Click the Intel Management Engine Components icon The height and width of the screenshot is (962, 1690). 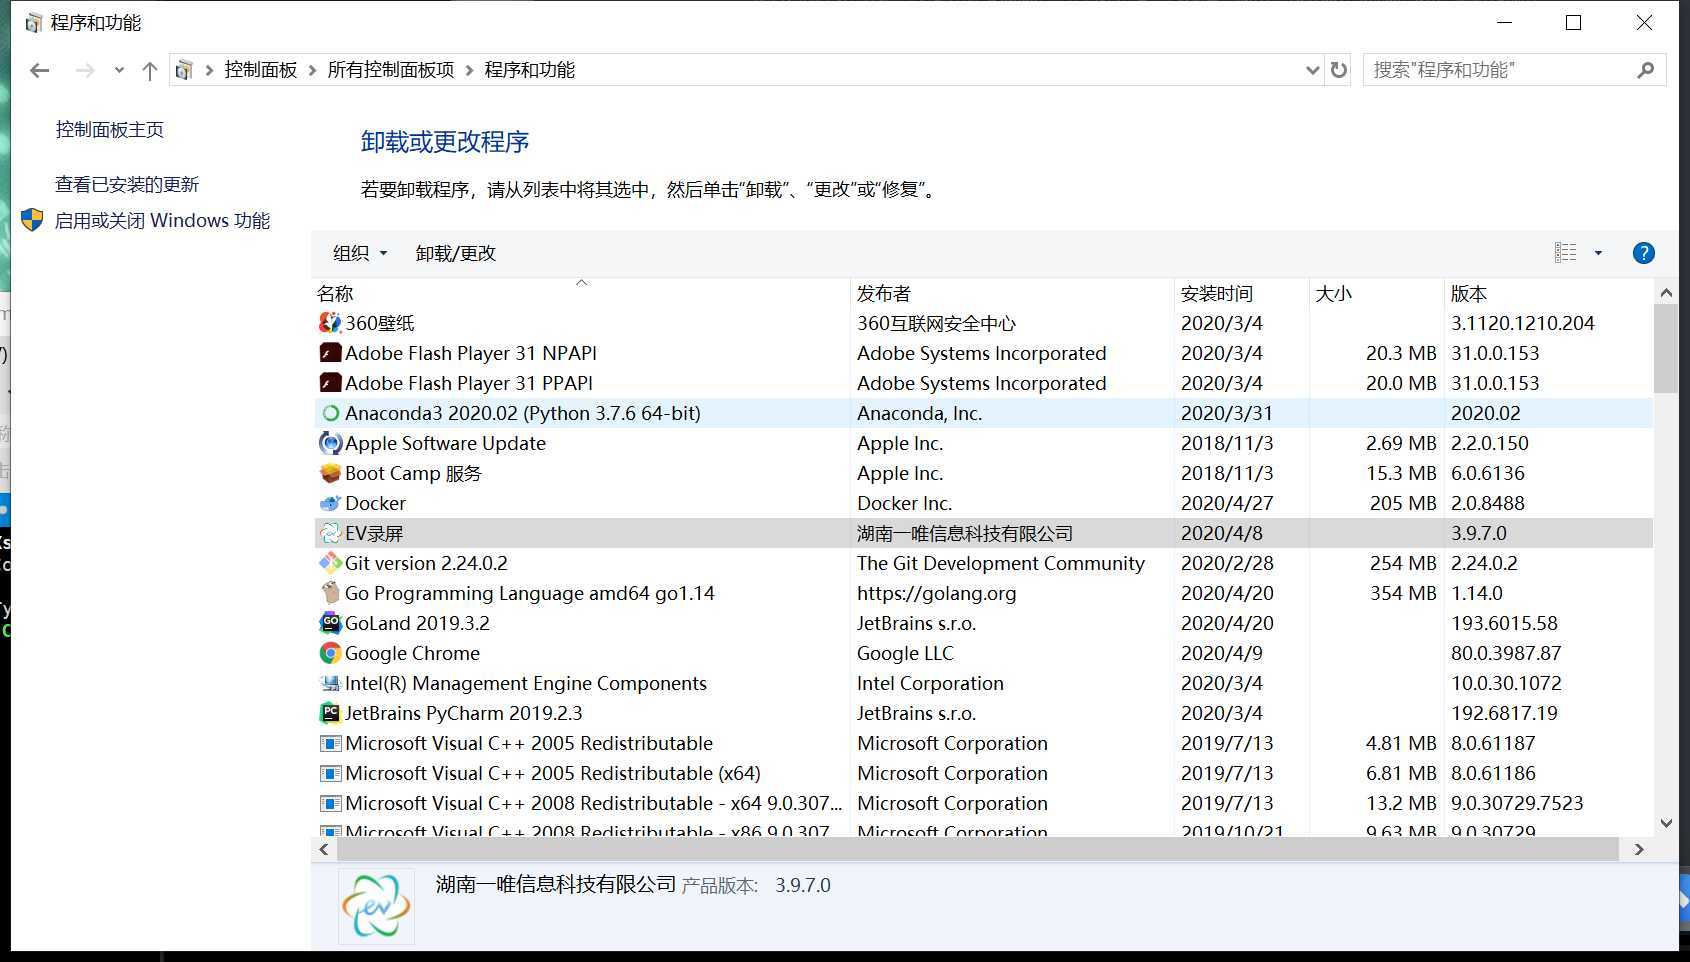[330, 683]
